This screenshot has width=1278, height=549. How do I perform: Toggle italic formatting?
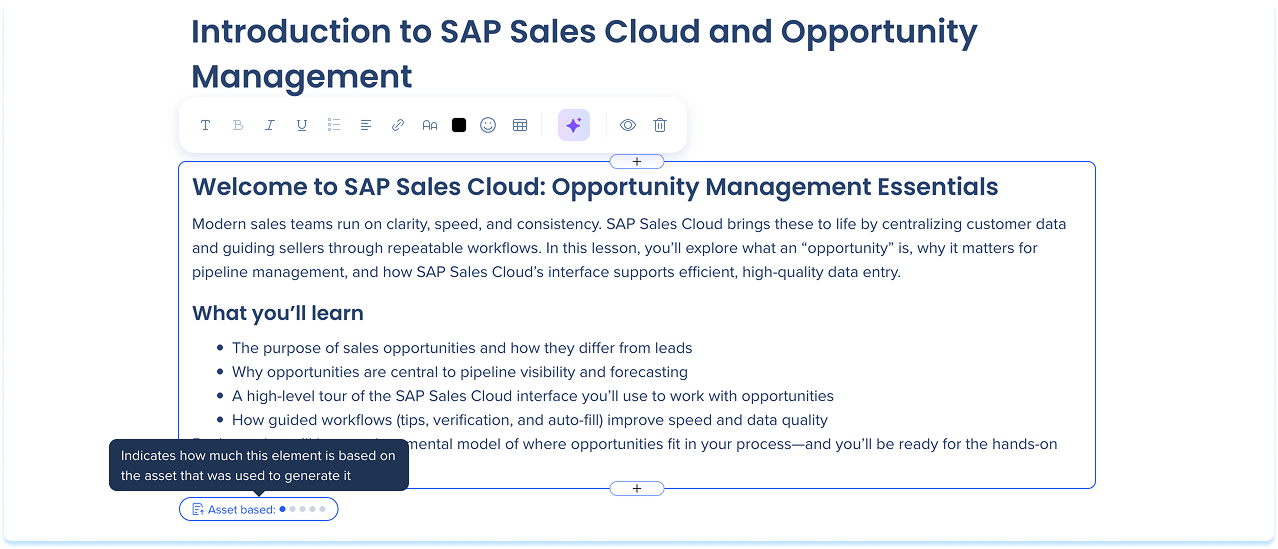coord(270,125)
